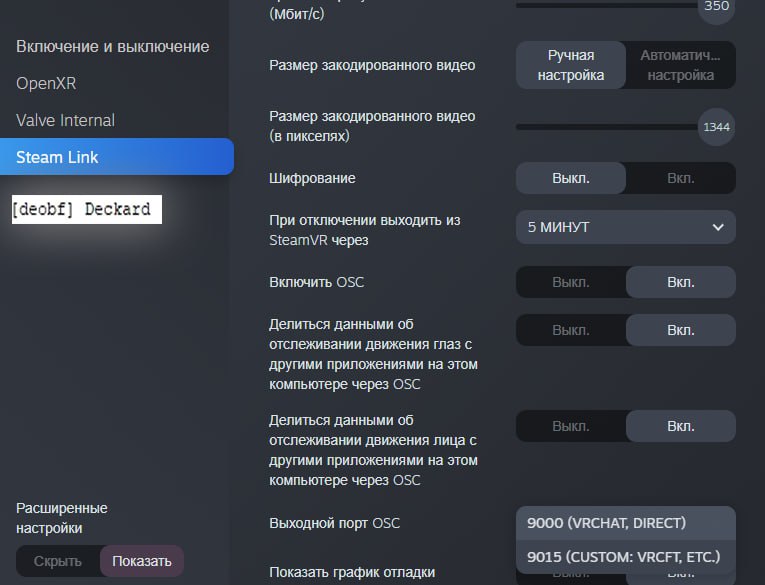Open the Valve Internal section

click(x=65, y=120)
